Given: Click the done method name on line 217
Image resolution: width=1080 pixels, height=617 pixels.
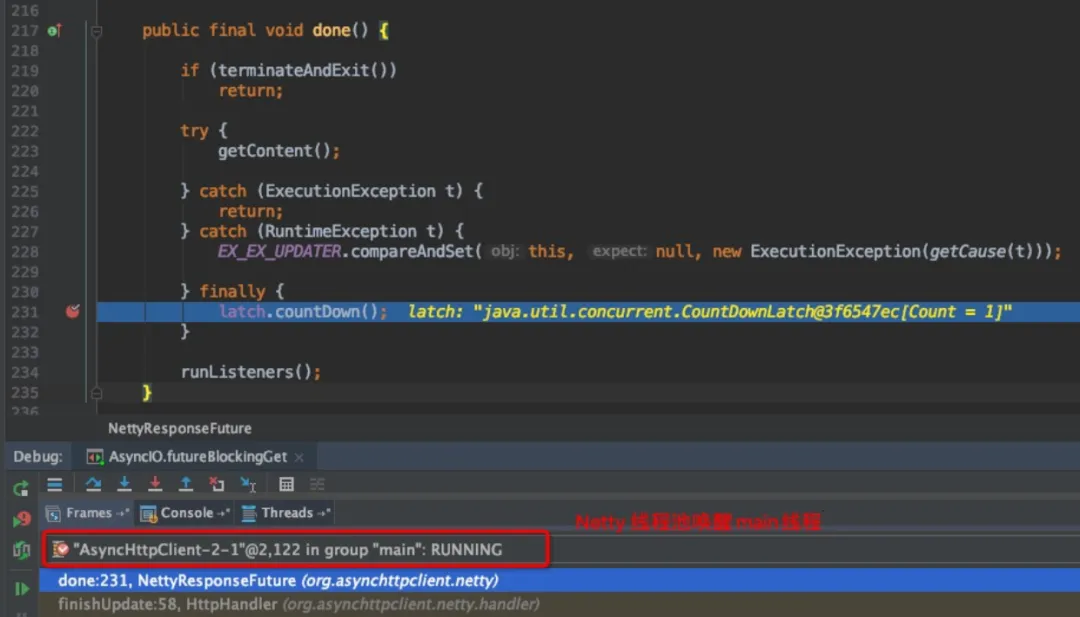Looking at the screenshot, I should pos(331,30).
